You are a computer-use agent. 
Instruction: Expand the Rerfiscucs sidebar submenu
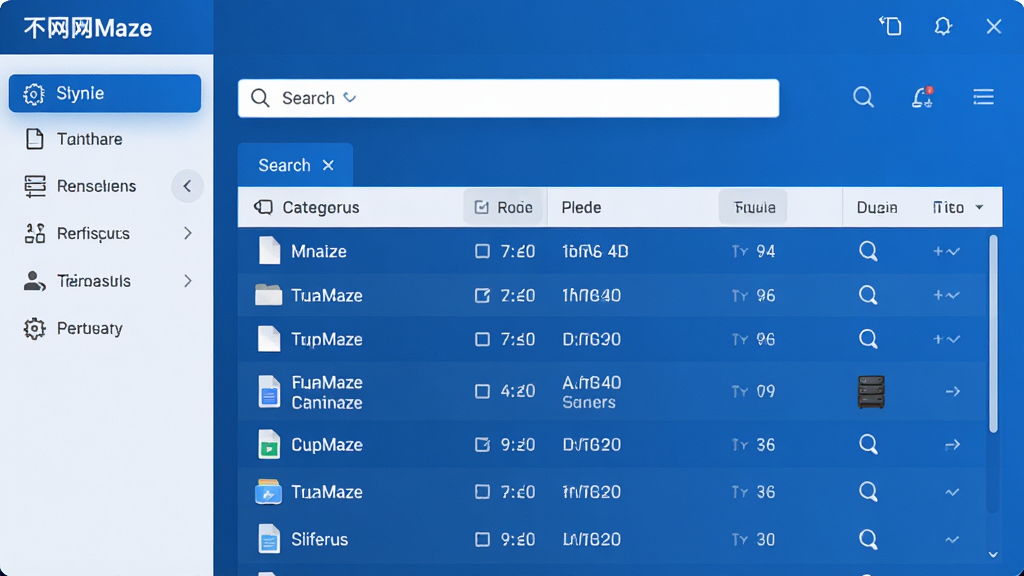[187, 233]
